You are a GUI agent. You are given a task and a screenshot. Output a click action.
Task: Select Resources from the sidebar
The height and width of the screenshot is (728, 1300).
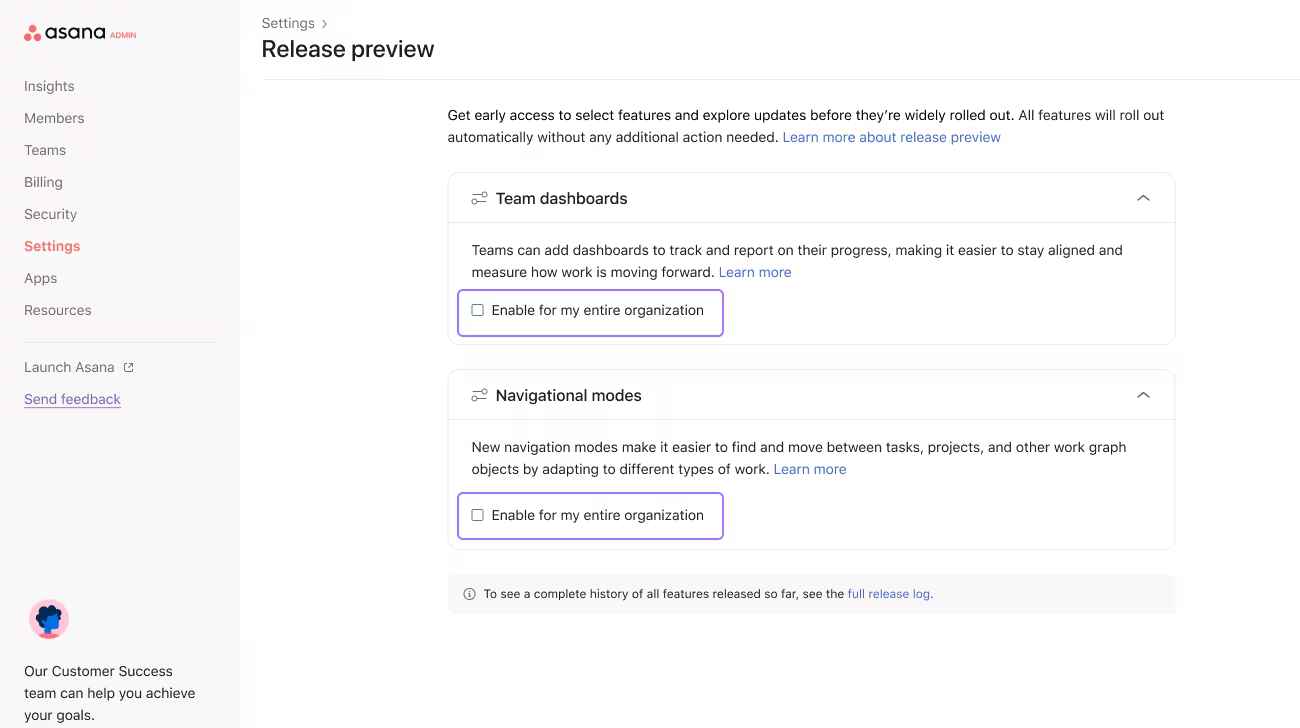pos(57,310)
